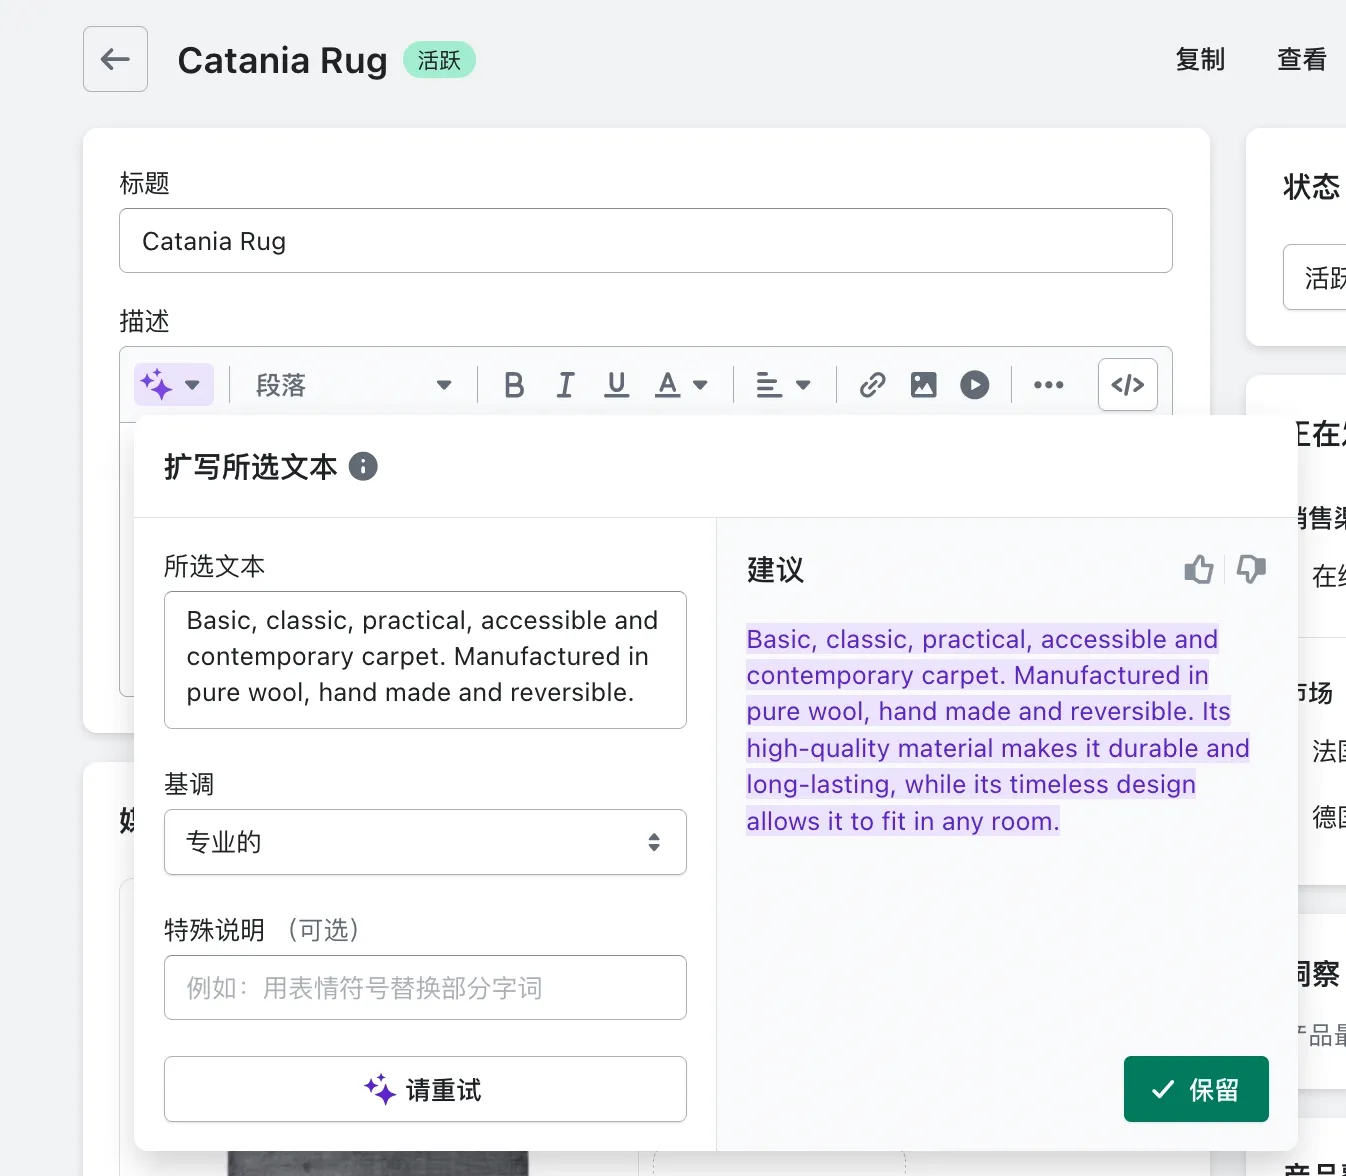This screenshot has height=1176, width=1346.
Task: Open the AI writing assistant sparkle icon
Action: (157, 384)
